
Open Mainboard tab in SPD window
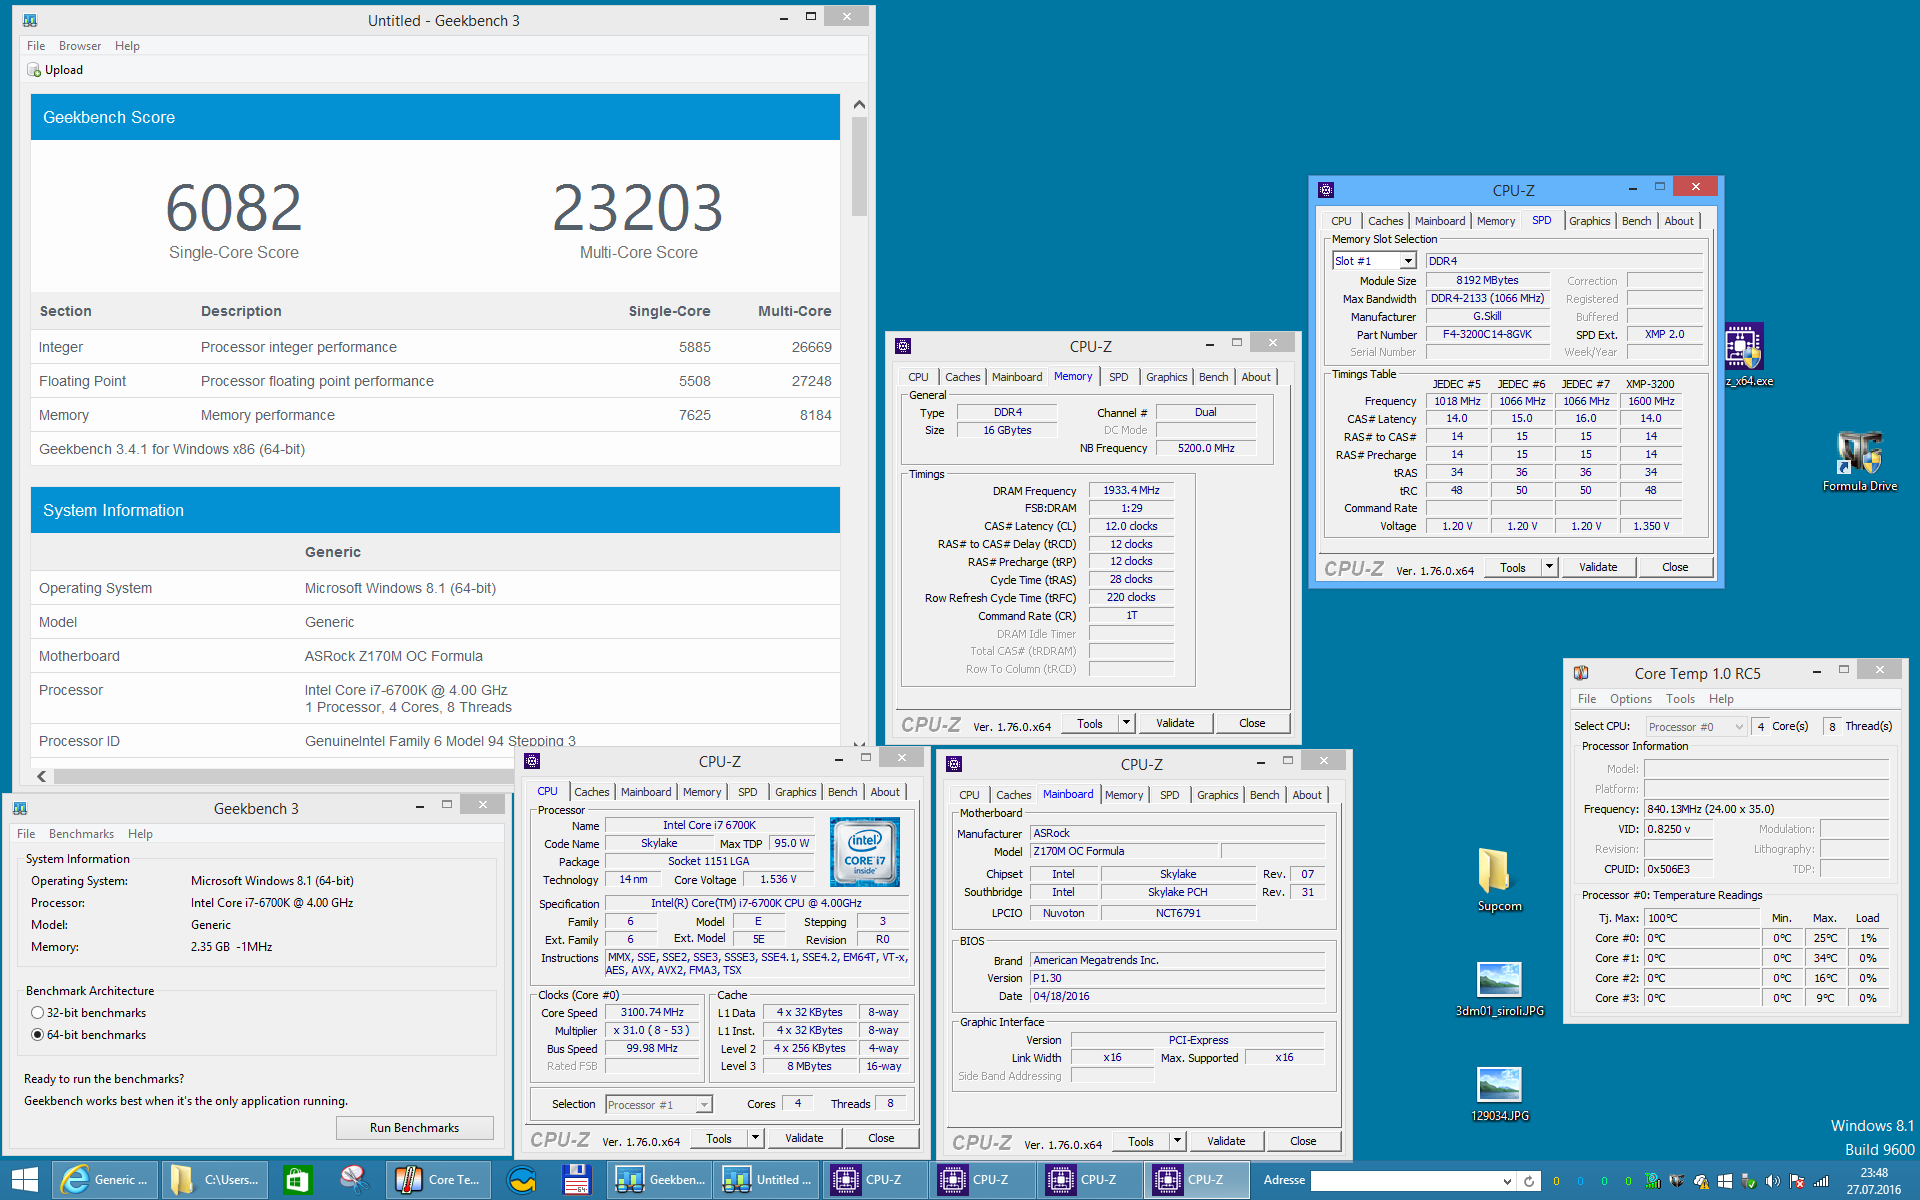(x=1439, y=221)
